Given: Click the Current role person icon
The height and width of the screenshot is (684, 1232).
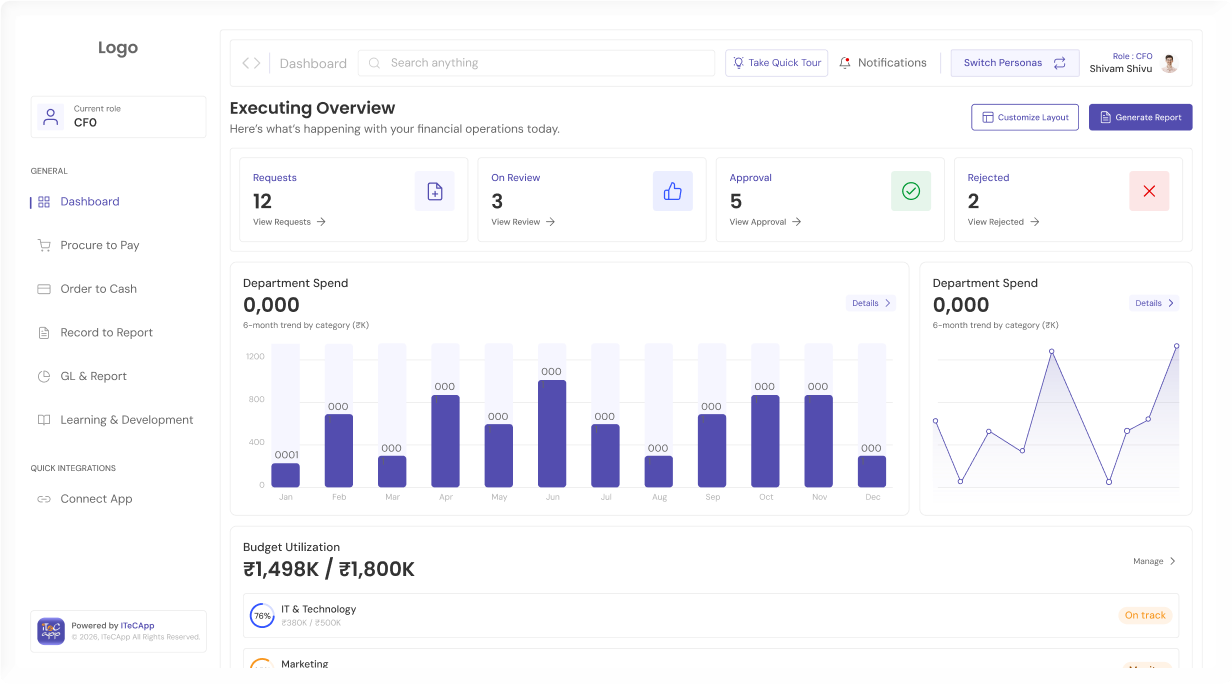Looking at the screenshot, I should [51, 117].
